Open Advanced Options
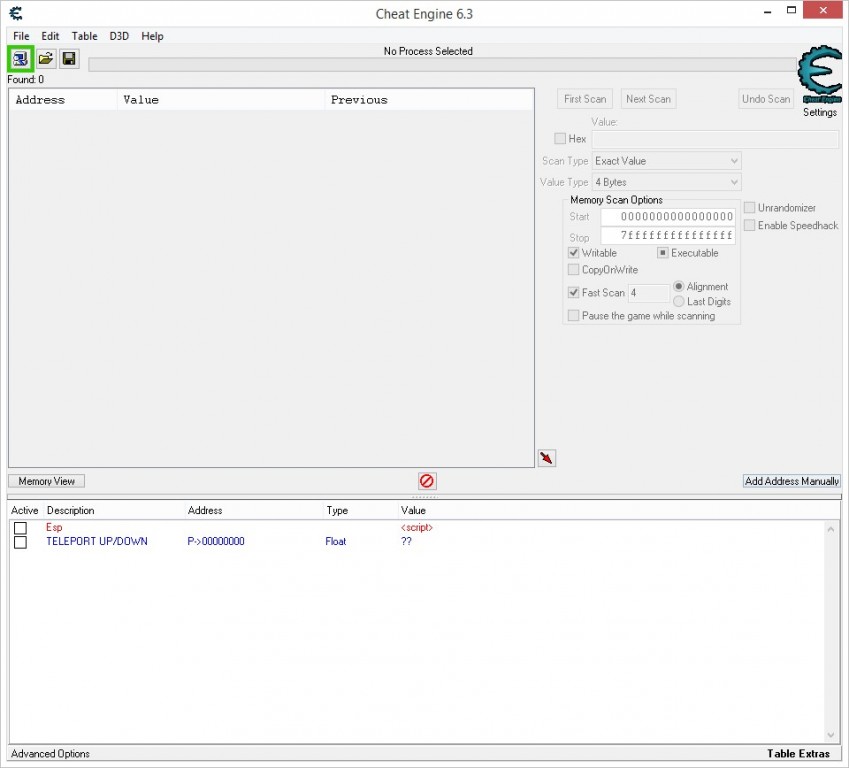 tap(50, 753)
